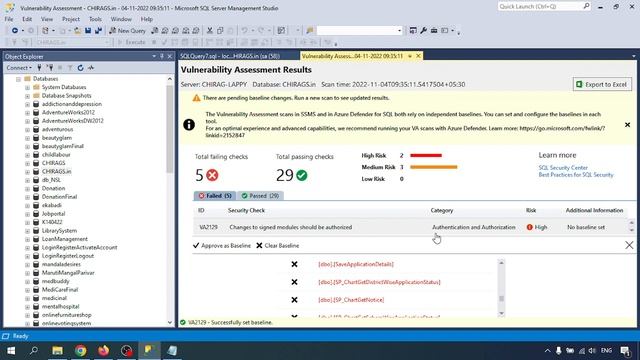Select the Donation database in tree
The height and width of the screenshot is (360, 640).
pyautogui.click(x=53, y=189)
